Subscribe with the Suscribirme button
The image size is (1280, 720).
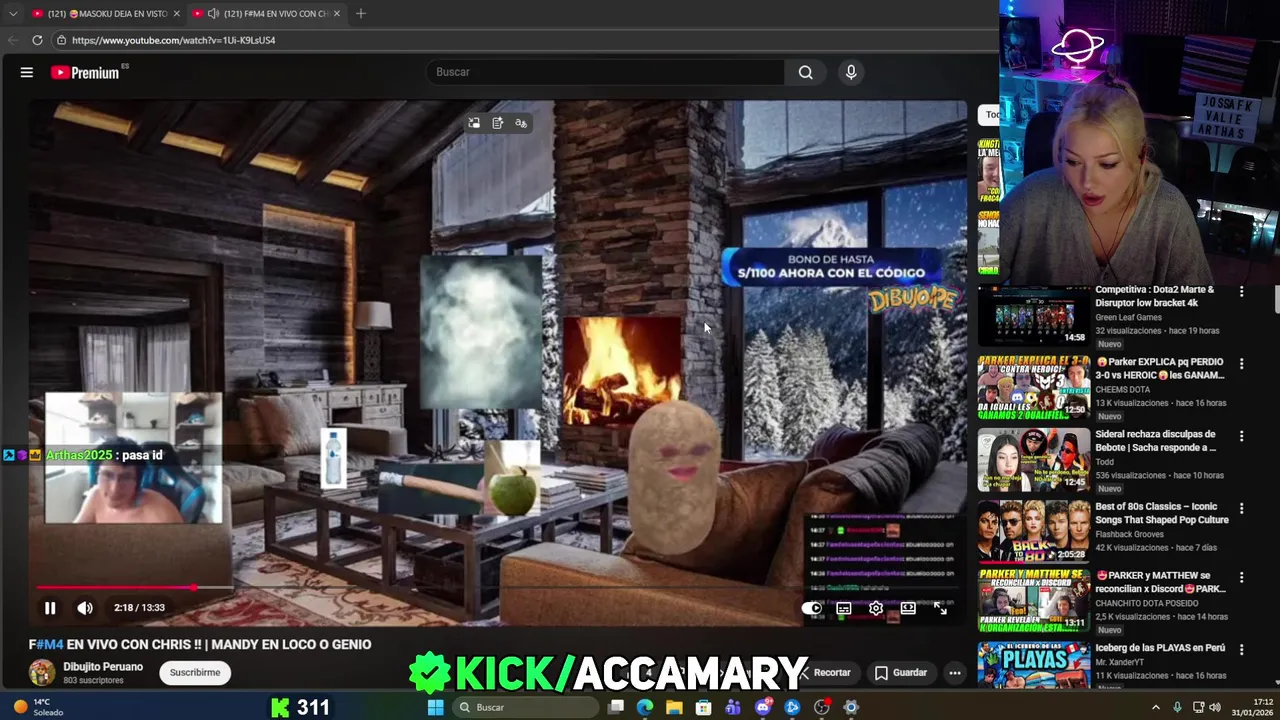[x=195, y=672]
